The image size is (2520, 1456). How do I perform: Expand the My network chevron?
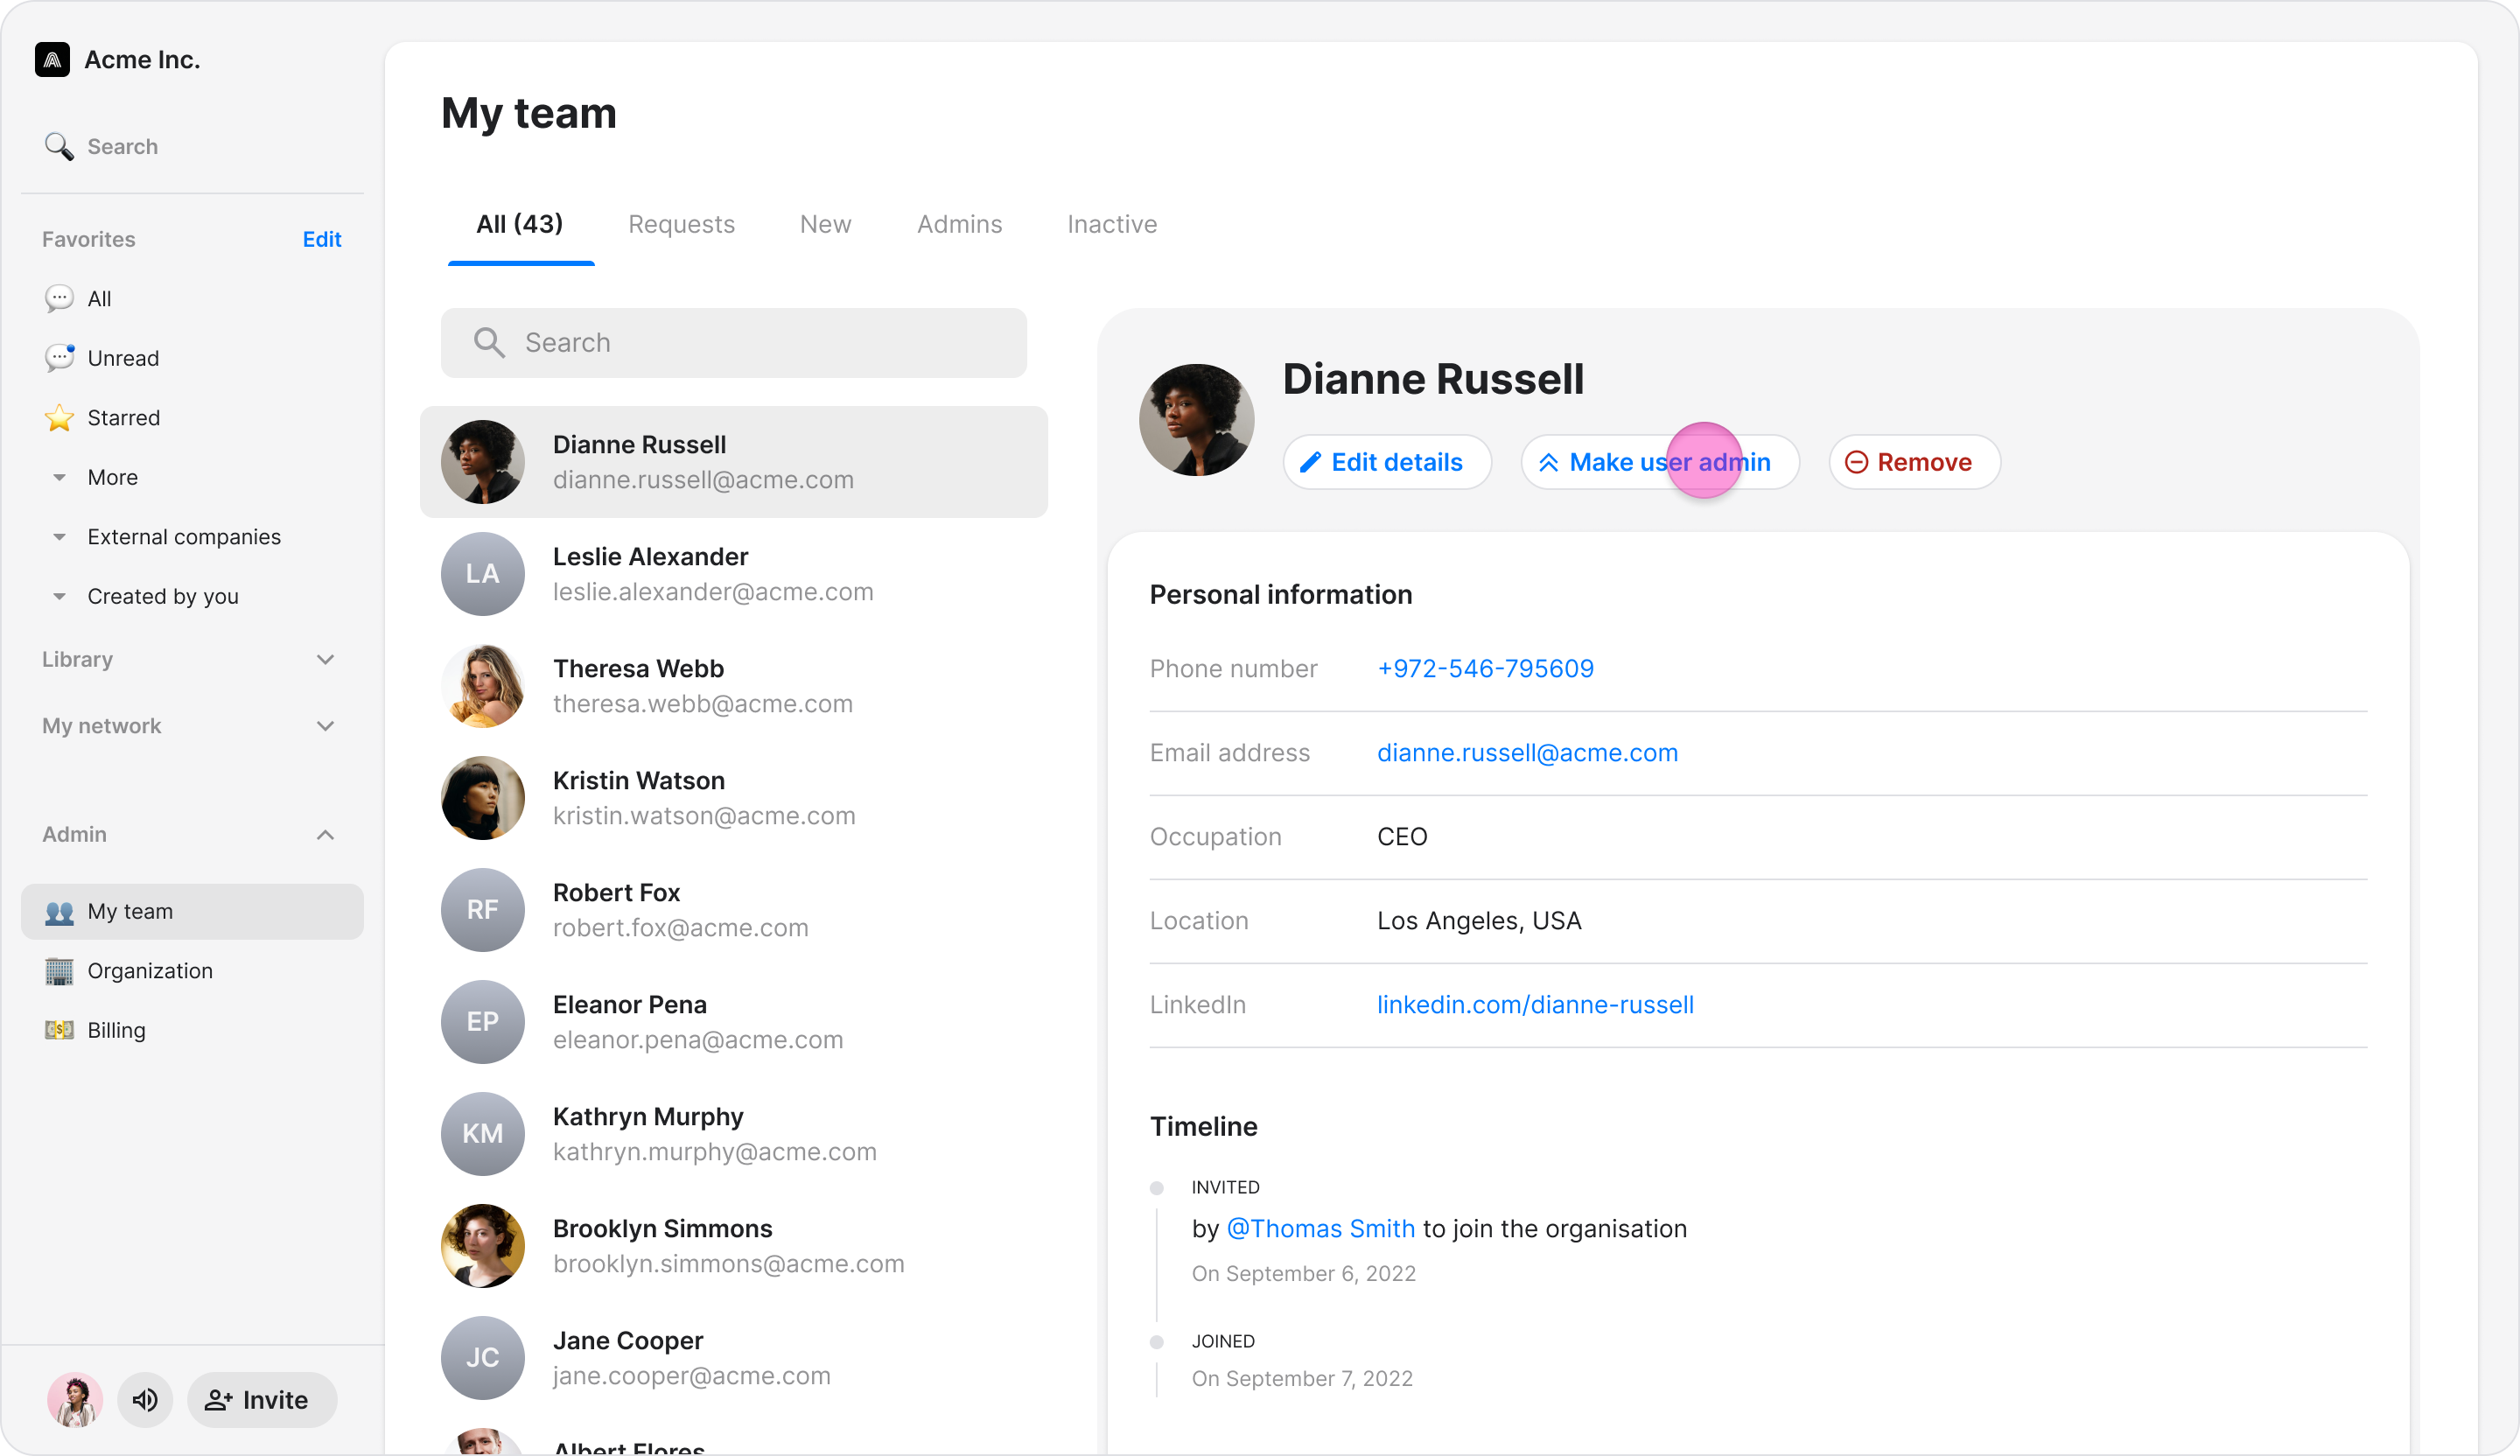coord(325,726)
